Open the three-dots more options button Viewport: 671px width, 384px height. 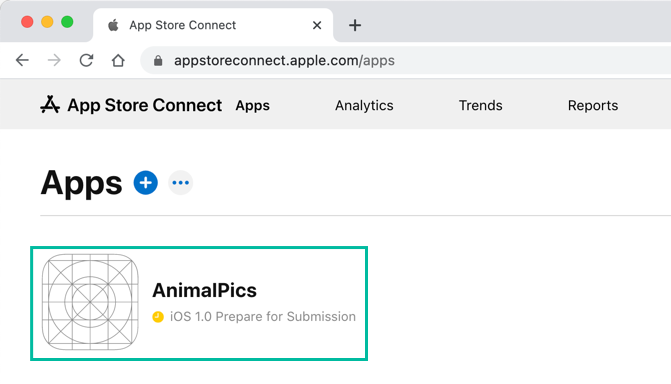pyautogui.click(x=181, y=183)
